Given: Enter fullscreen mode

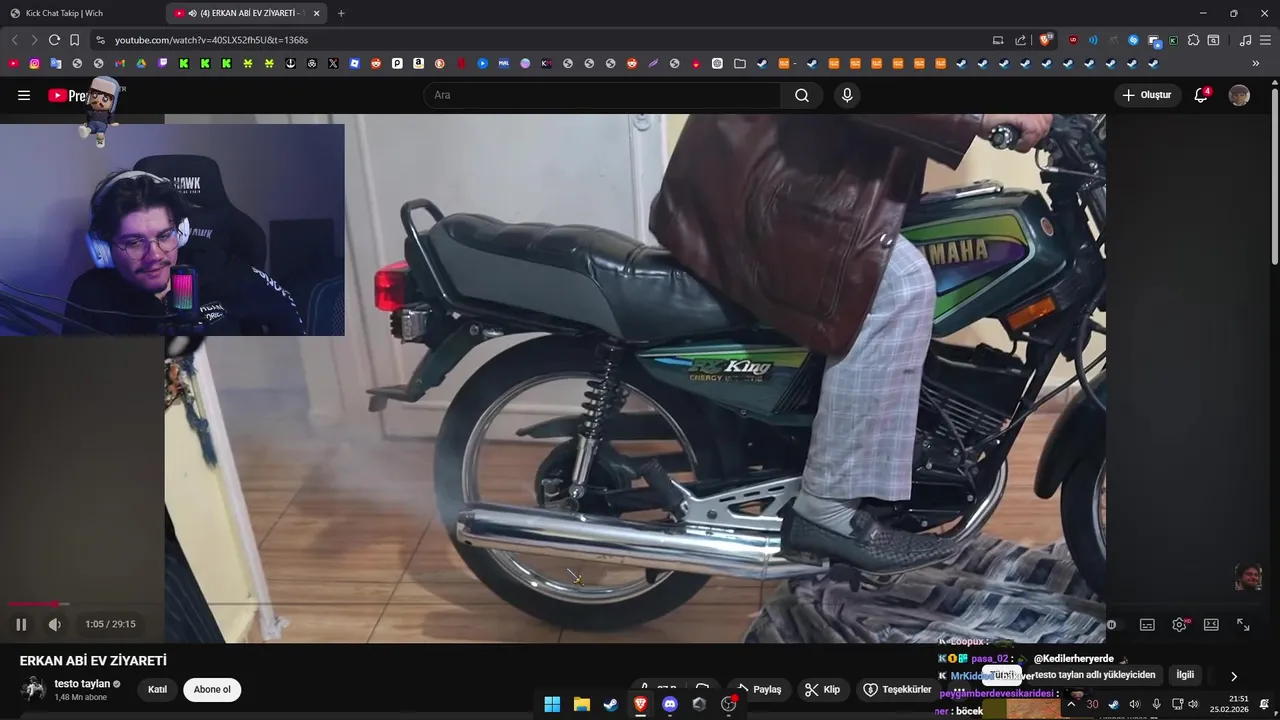Looking at the screenshot, I should [x=1243, y=624].
